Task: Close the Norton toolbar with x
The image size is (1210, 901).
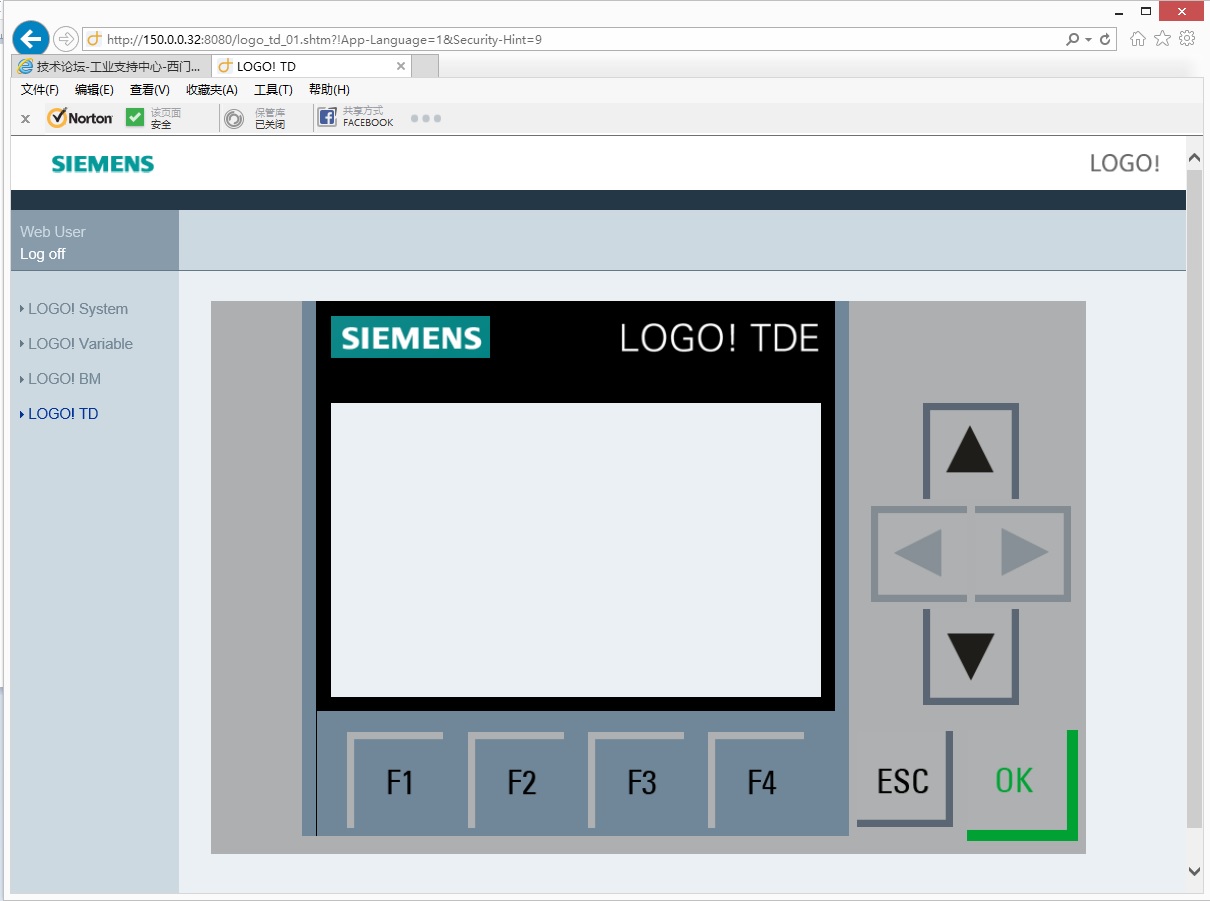Action: [x=26, y=119]
